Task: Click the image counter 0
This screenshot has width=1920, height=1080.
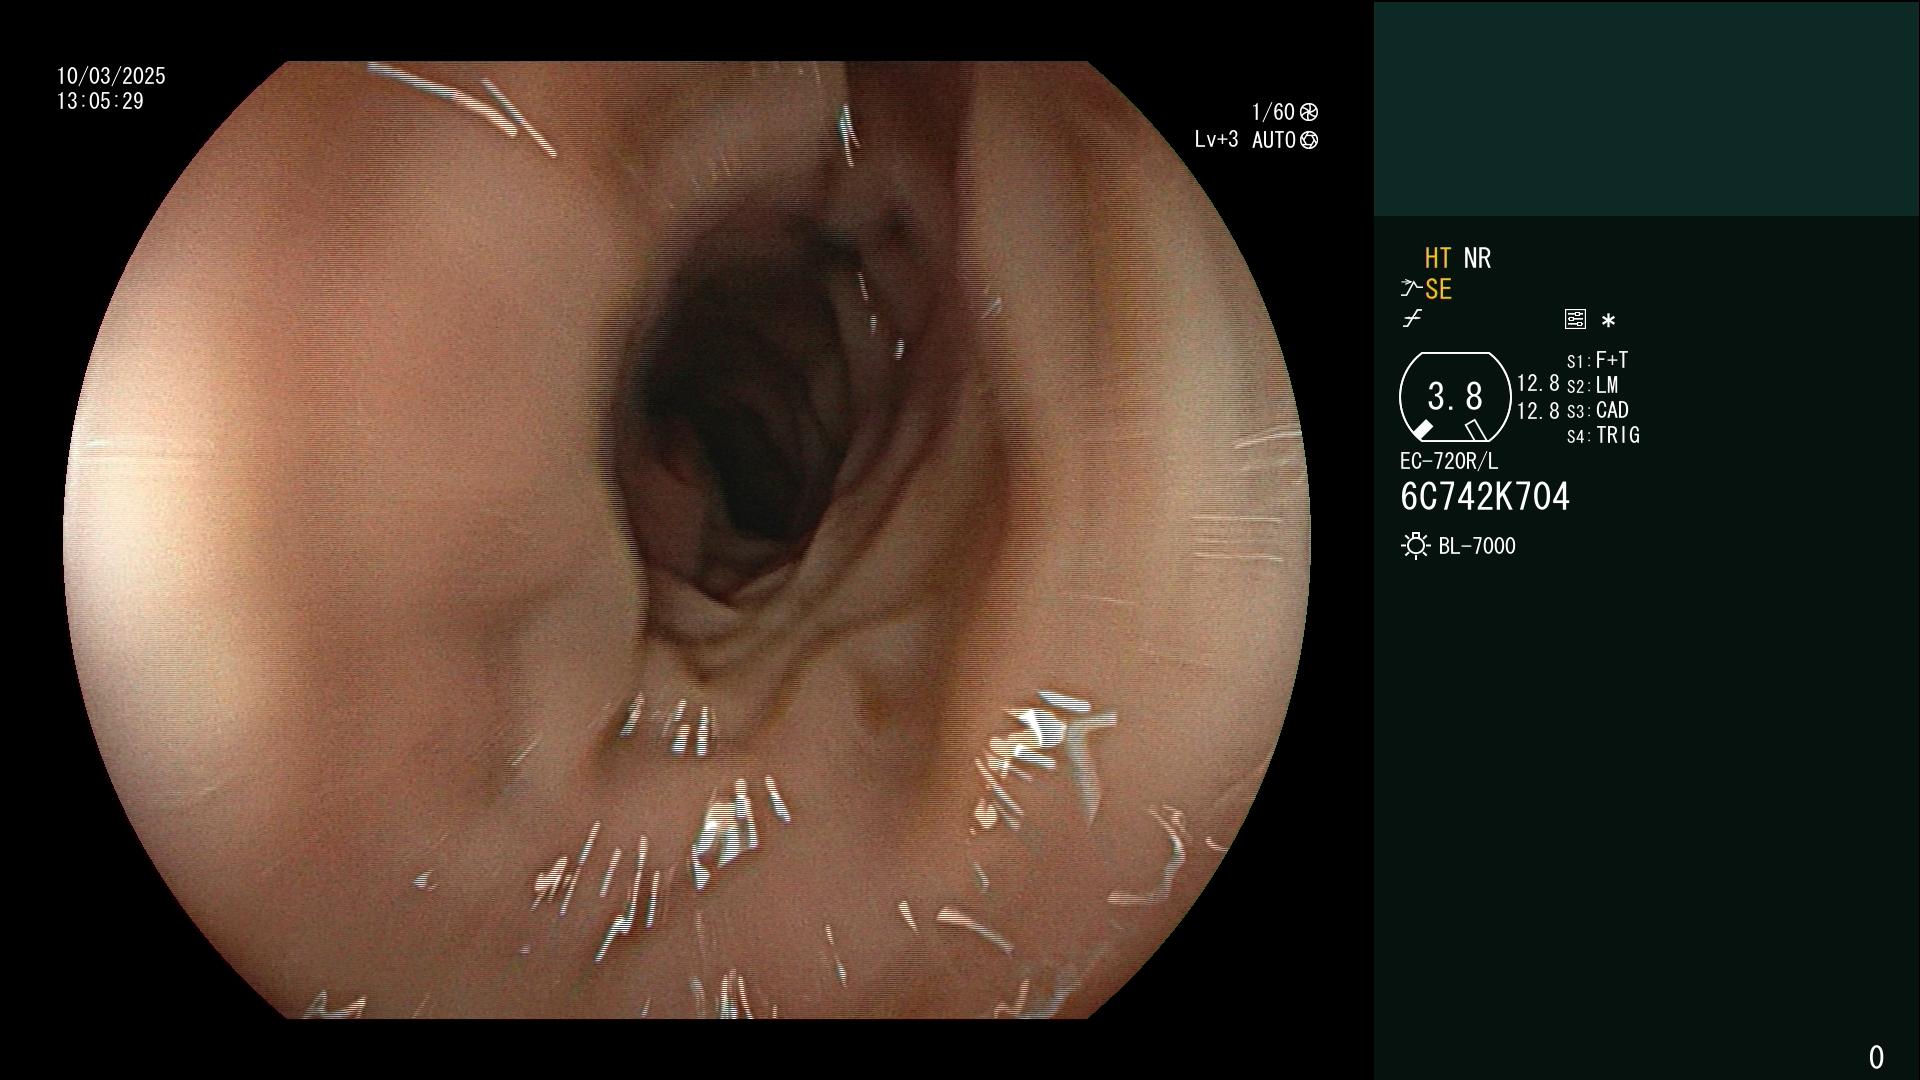Action: click(1876, 1057)
